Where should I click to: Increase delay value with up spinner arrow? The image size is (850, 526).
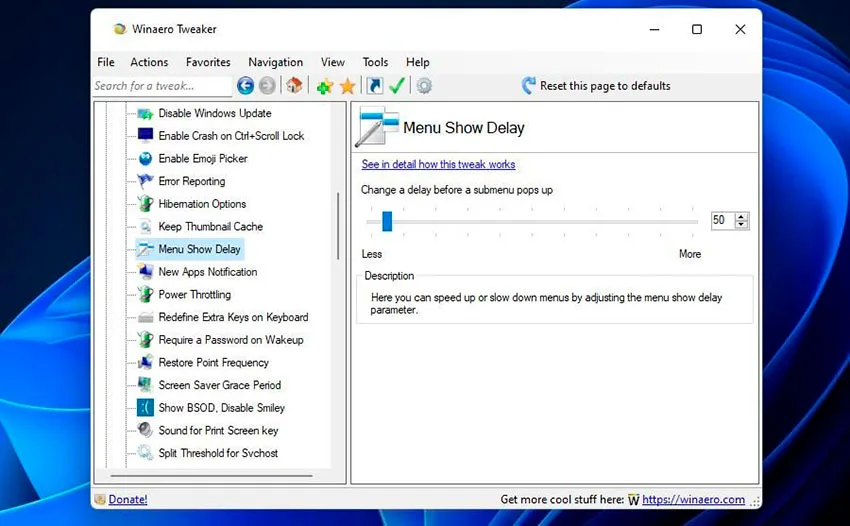point(741,216)
